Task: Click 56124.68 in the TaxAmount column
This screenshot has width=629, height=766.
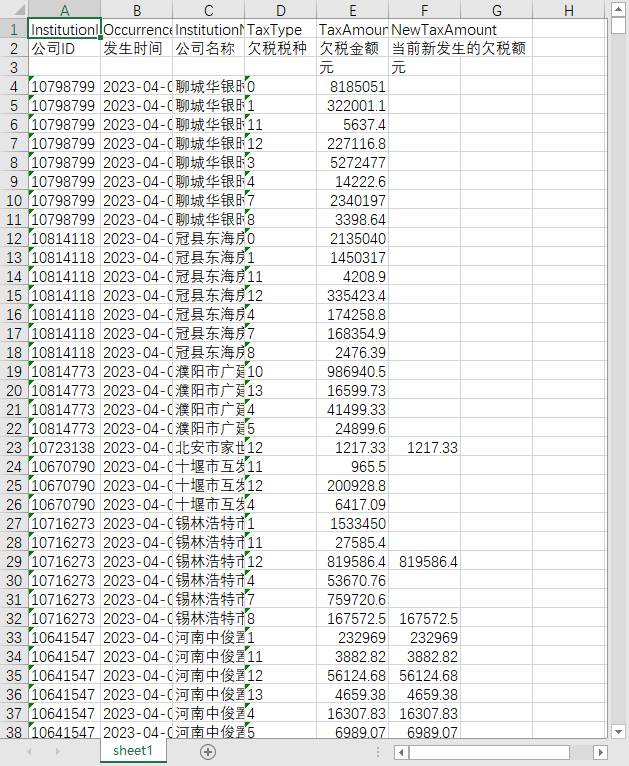Action: pos(353,676)
